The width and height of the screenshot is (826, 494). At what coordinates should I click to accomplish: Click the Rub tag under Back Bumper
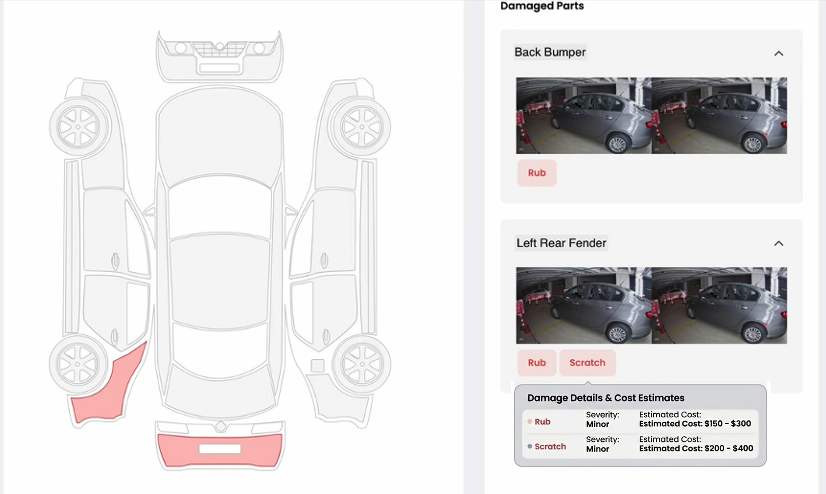coord(537,173)
